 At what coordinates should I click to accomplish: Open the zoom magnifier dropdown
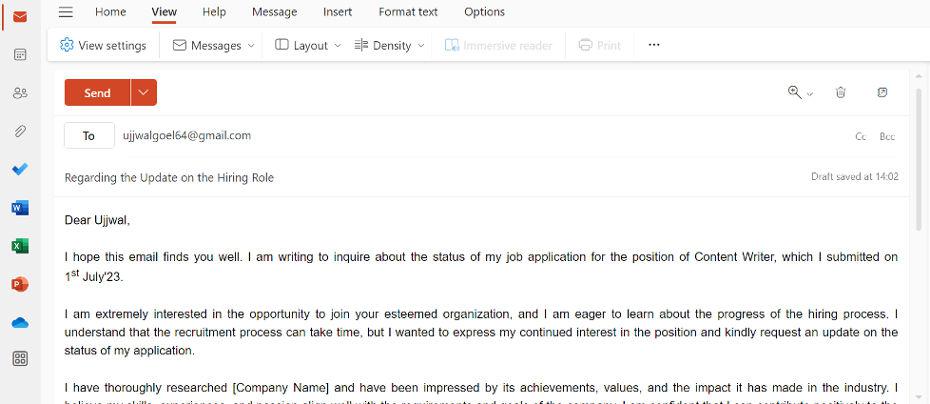tap(800, 92)
